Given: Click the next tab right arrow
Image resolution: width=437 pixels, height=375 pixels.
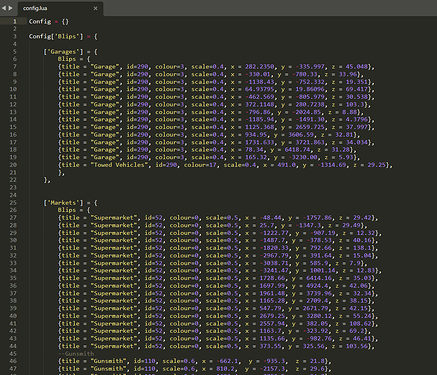Looking at the screenshot, I should [x=10, y=8].
